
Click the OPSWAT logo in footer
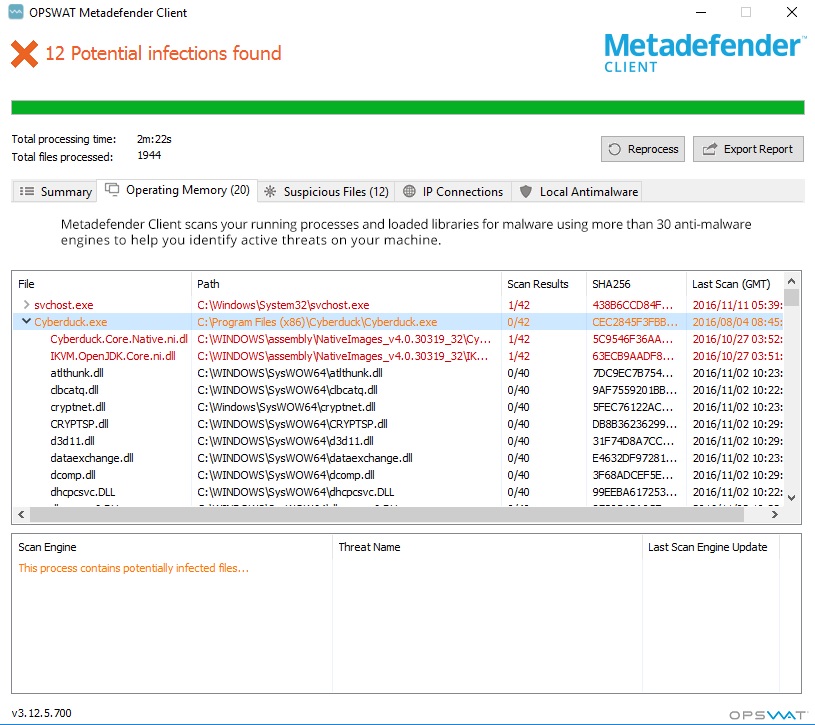pos(768,715)
